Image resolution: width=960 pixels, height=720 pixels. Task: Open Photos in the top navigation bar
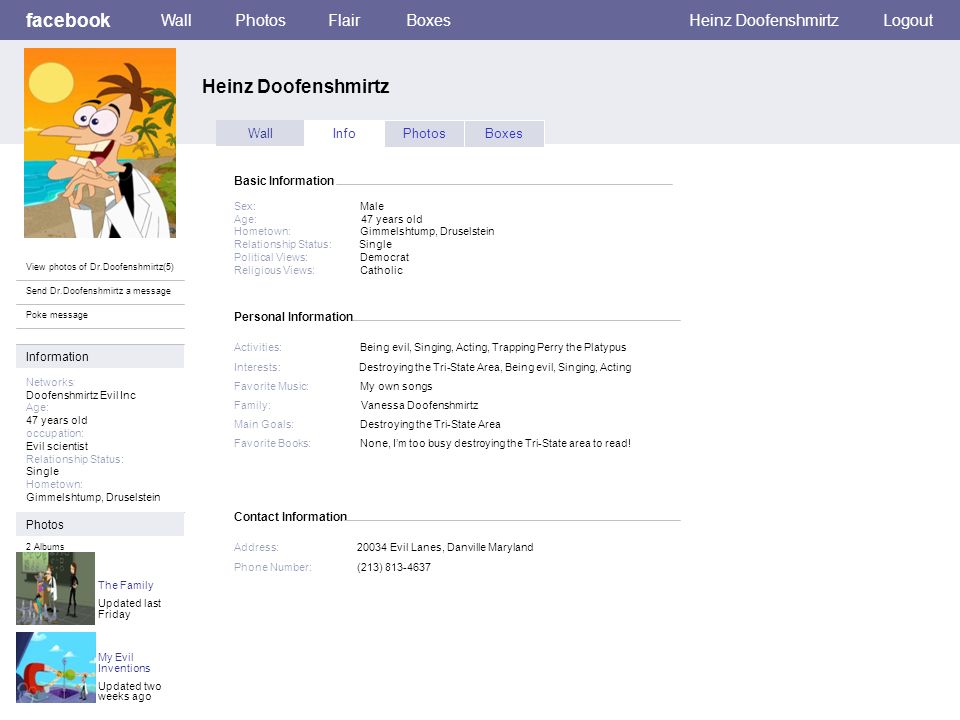pyautogui.click(x=260, y=20)
